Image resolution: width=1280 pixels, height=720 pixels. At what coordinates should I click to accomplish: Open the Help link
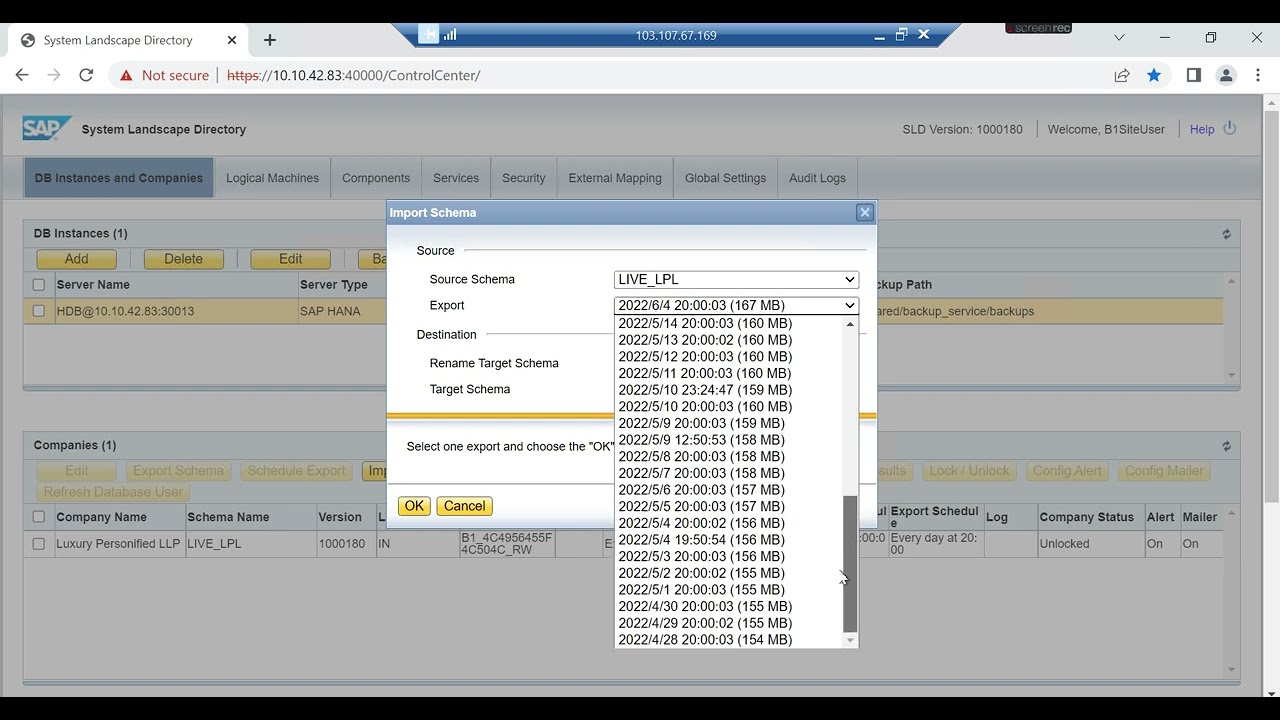pos(1202,129)
